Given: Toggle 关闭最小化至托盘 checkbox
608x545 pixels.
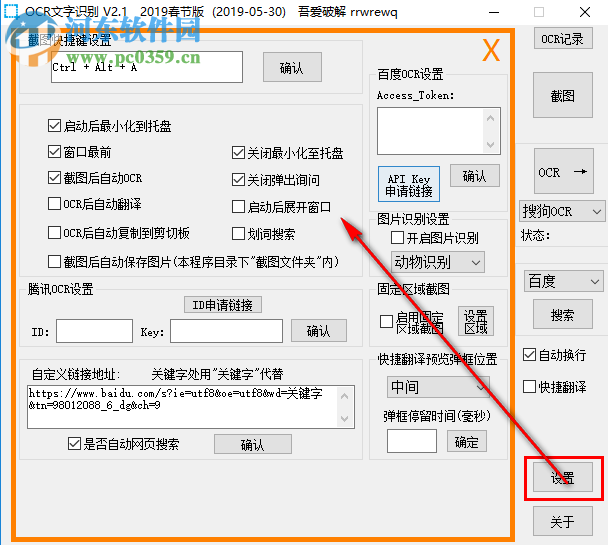Looking at the screenshot, I should (x=238, y=153).
